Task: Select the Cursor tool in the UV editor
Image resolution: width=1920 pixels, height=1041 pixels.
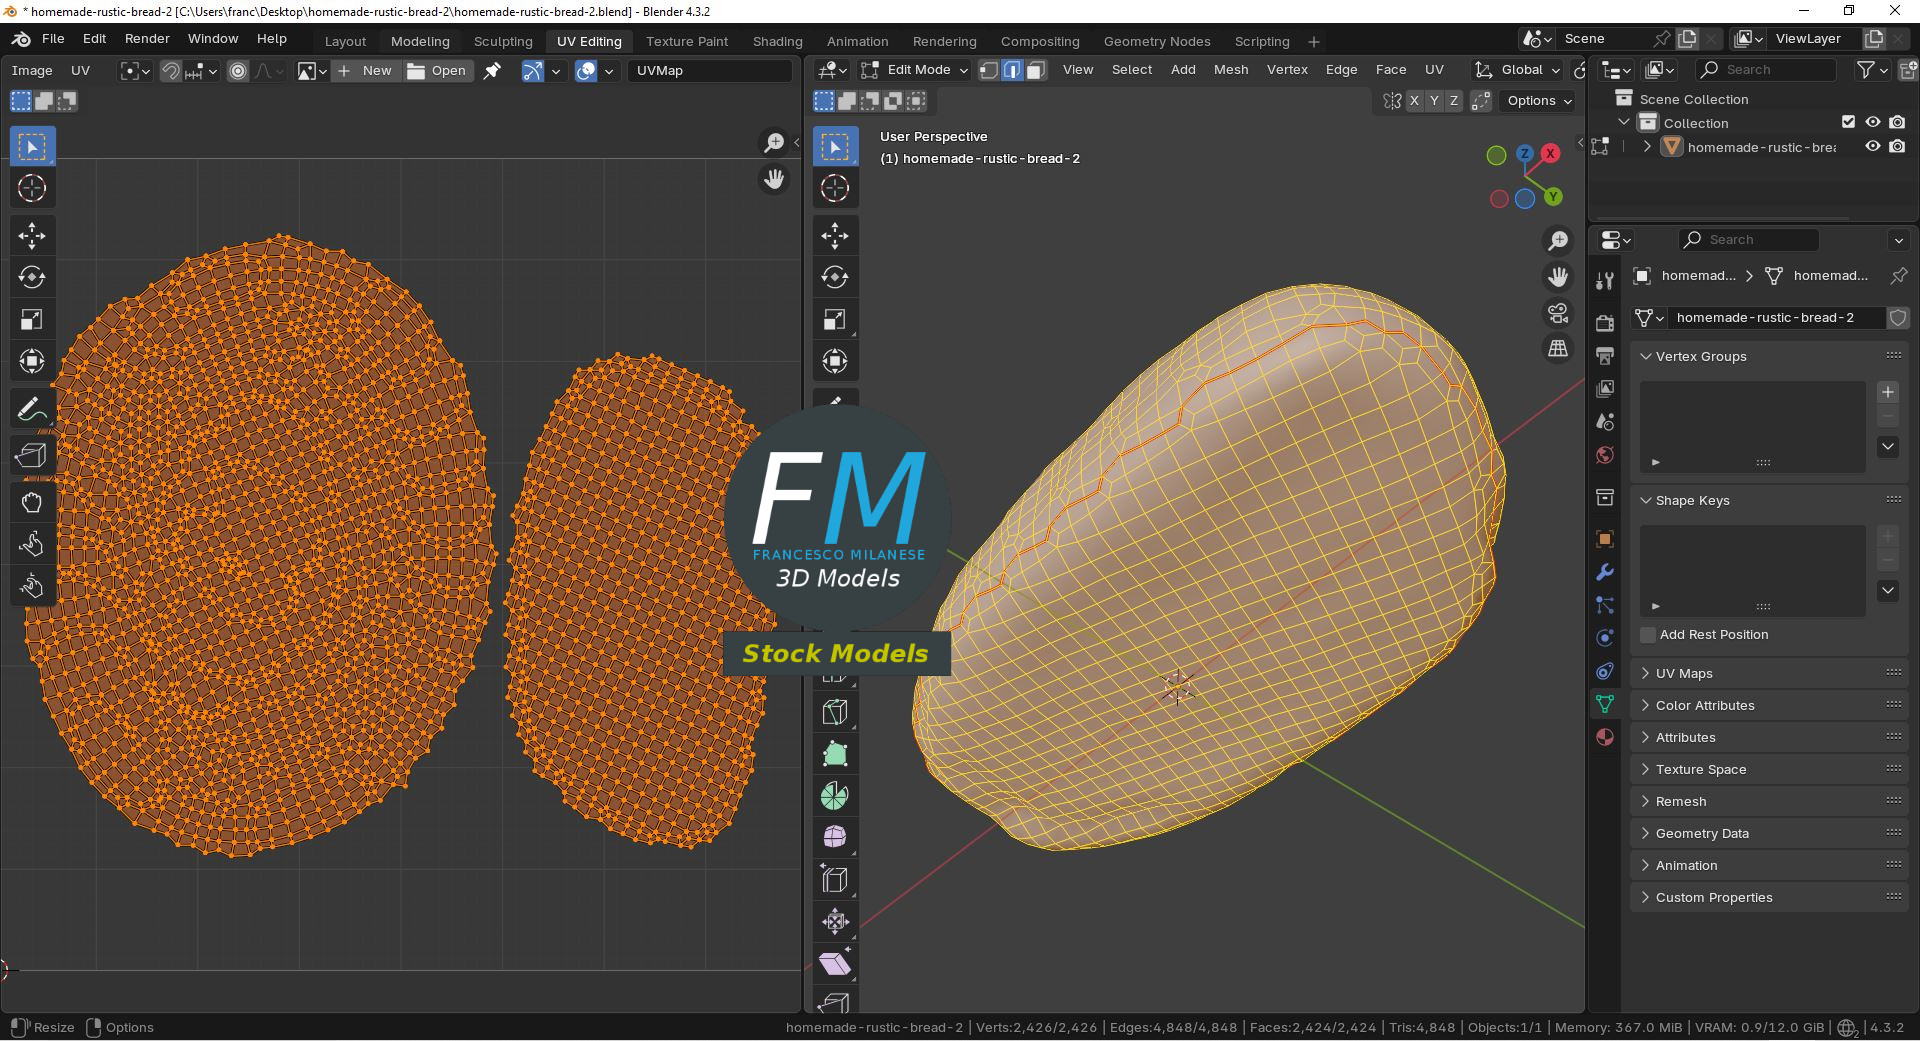Action: 32,188
